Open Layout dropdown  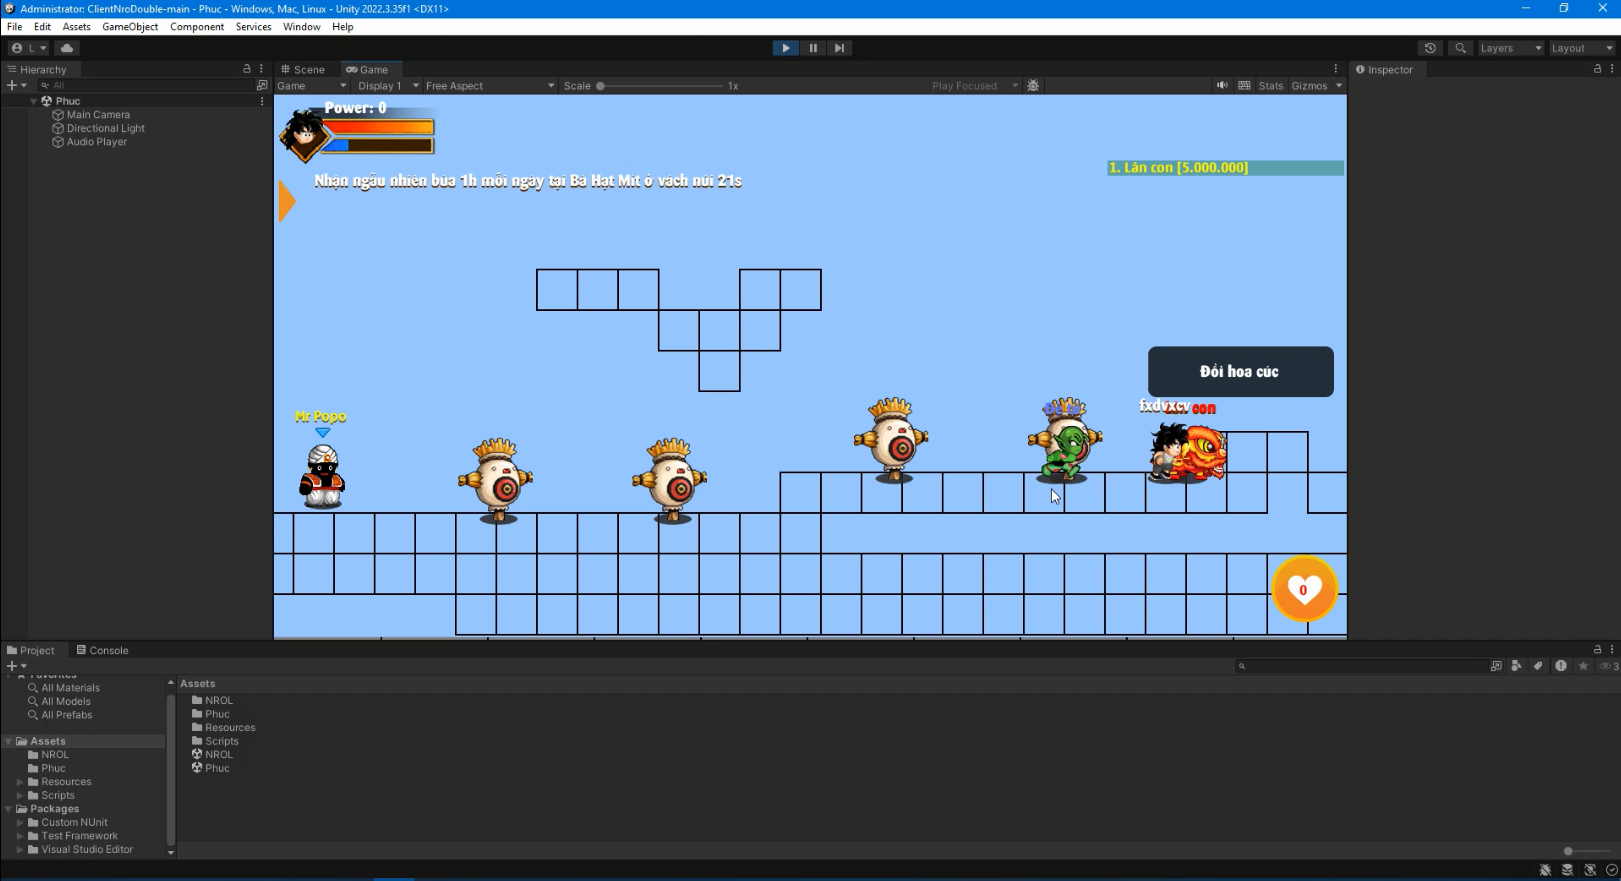[x=1581, y=48]
